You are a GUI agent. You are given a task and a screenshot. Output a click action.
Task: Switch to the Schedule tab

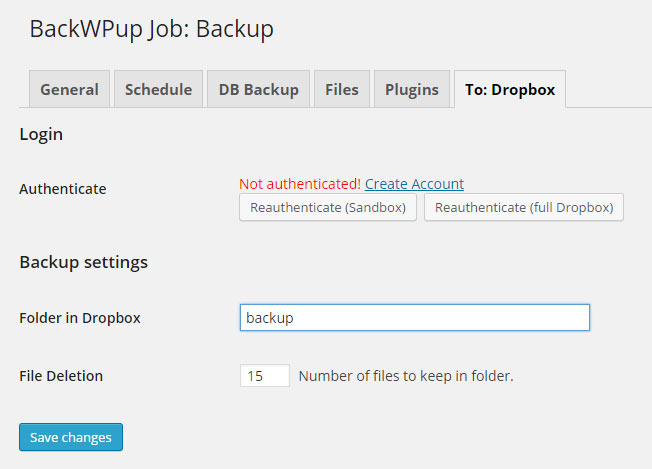[158, 89]
